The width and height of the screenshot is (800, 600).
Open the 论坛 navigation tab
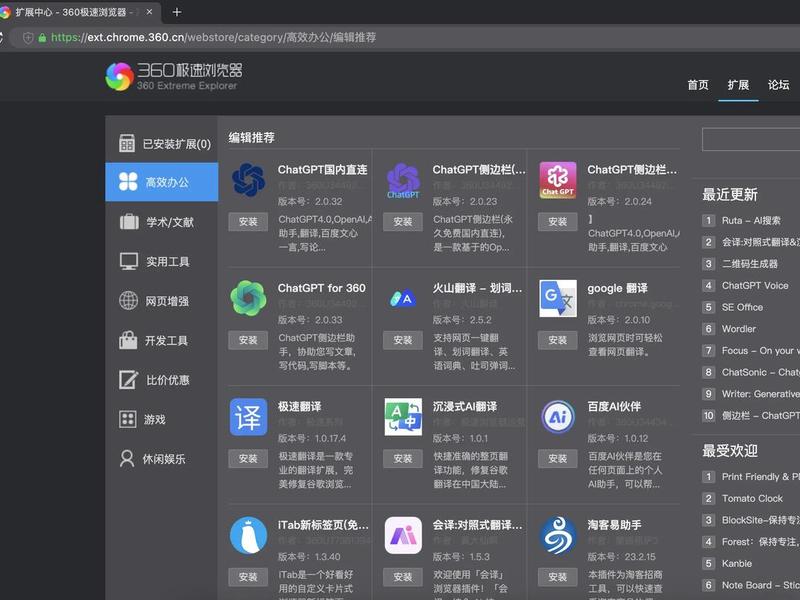click(779, 85)
